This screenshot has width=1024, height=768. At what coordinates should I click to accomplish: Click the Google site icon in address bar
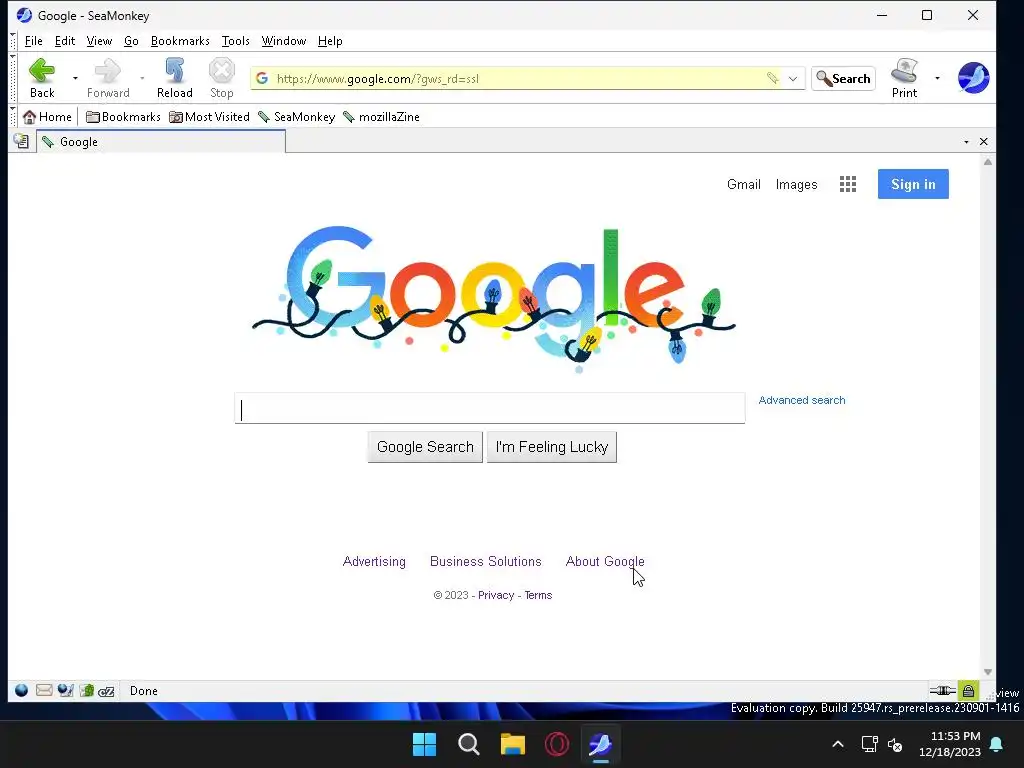click(x=262, y=78)
